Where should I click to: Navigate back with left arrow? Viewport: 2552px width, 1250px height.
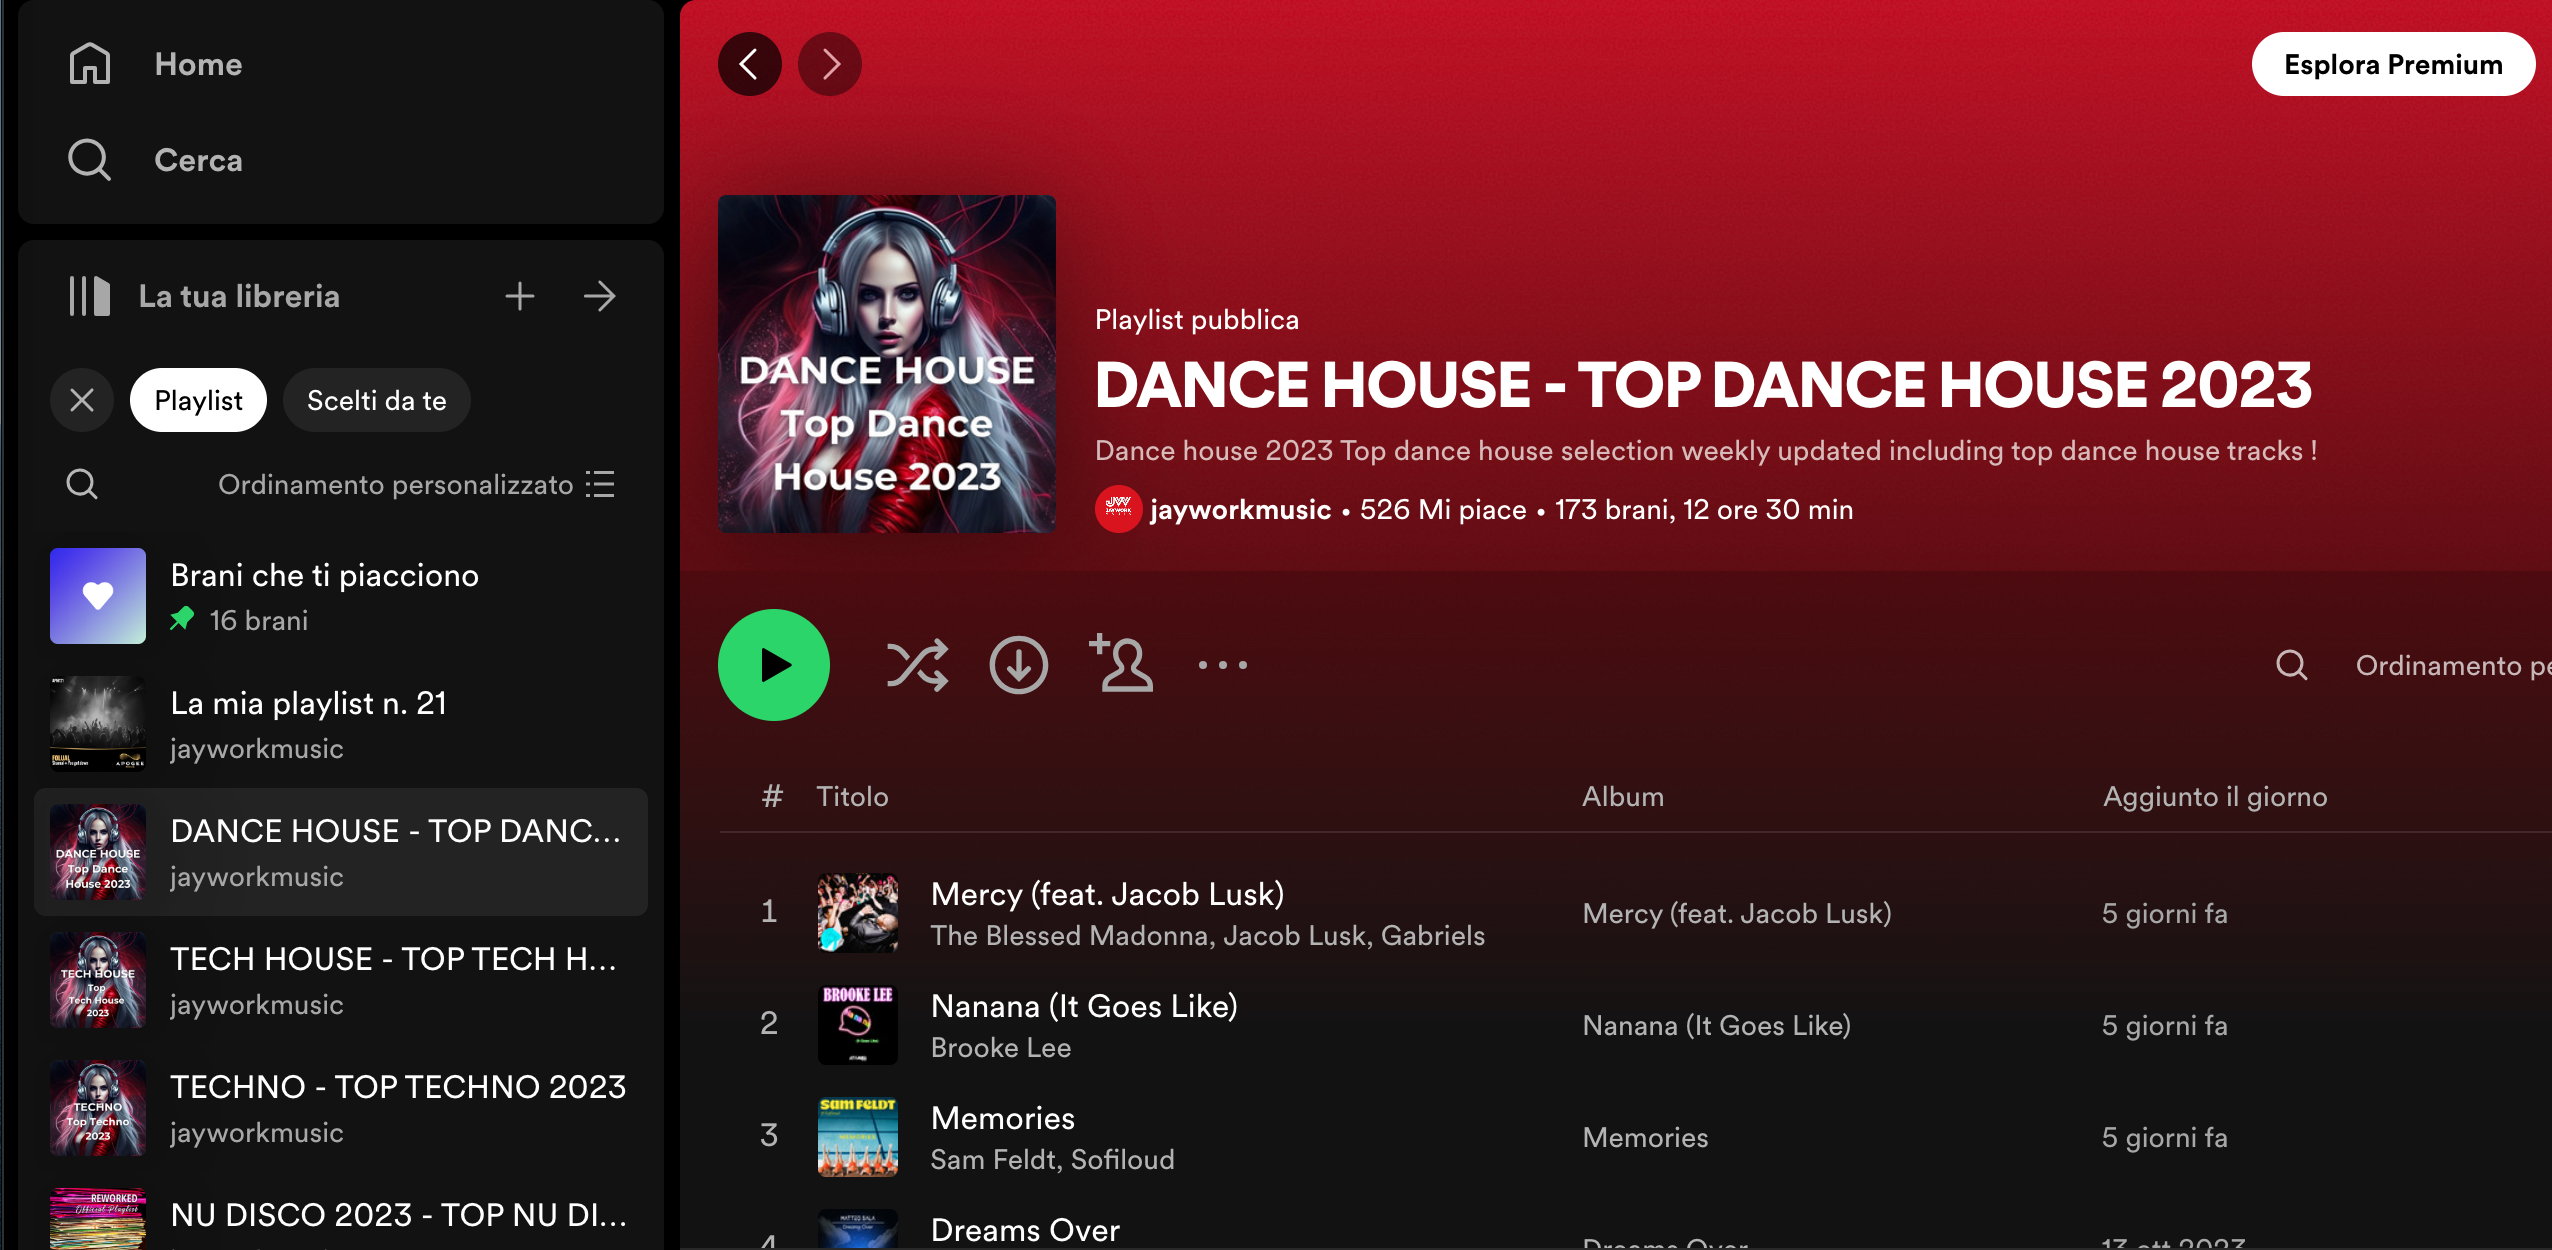tap(749, 64)
